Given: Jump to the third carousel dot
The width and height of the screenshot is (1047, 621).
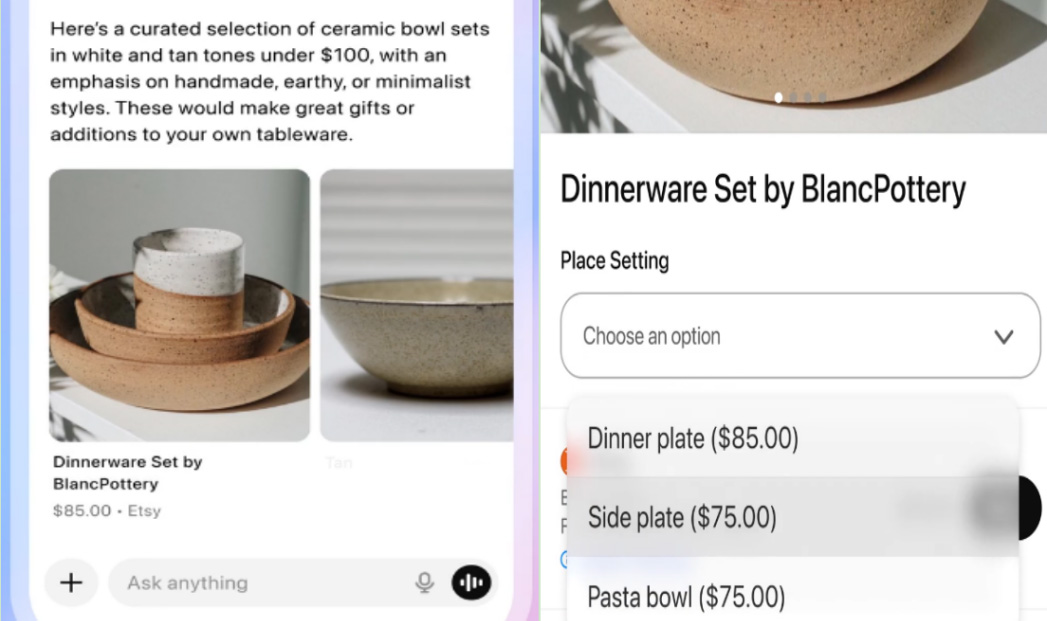Looking at the screenshot, I should tap(808, 98).
